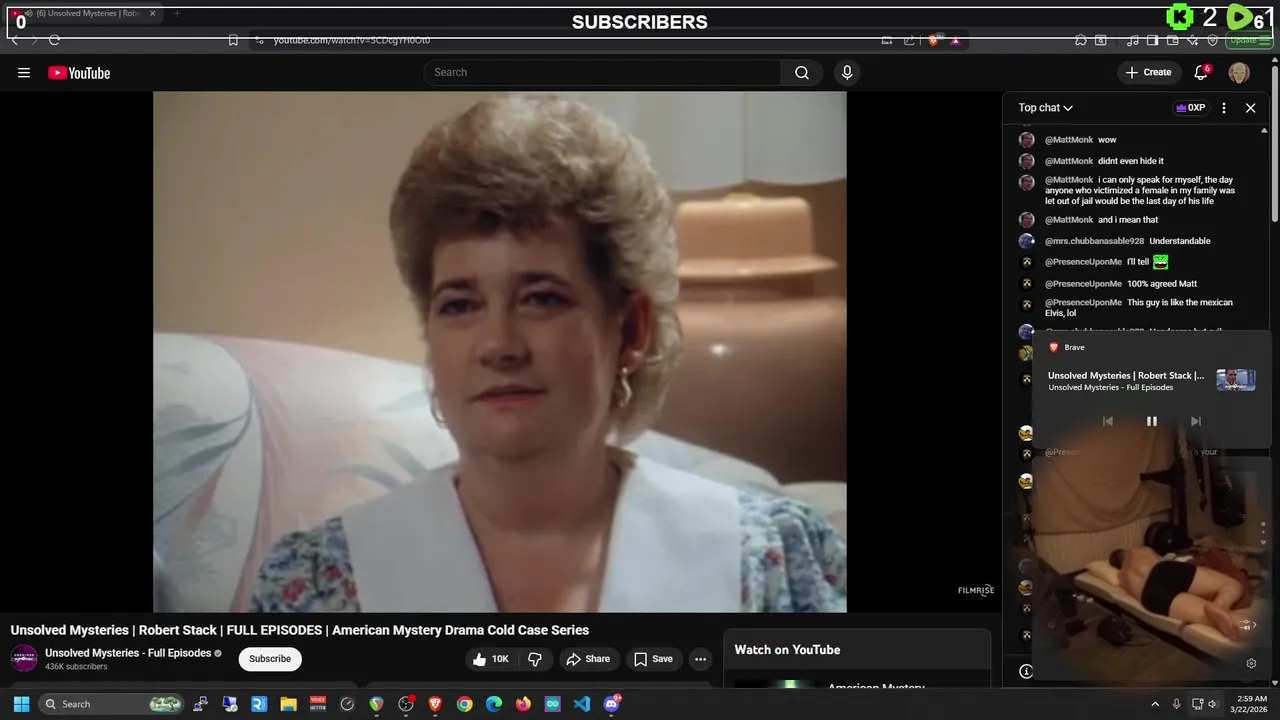Save the video to a playlist
The height and width of the screenshot is (720, 1280).
click(x=653, y=659)
